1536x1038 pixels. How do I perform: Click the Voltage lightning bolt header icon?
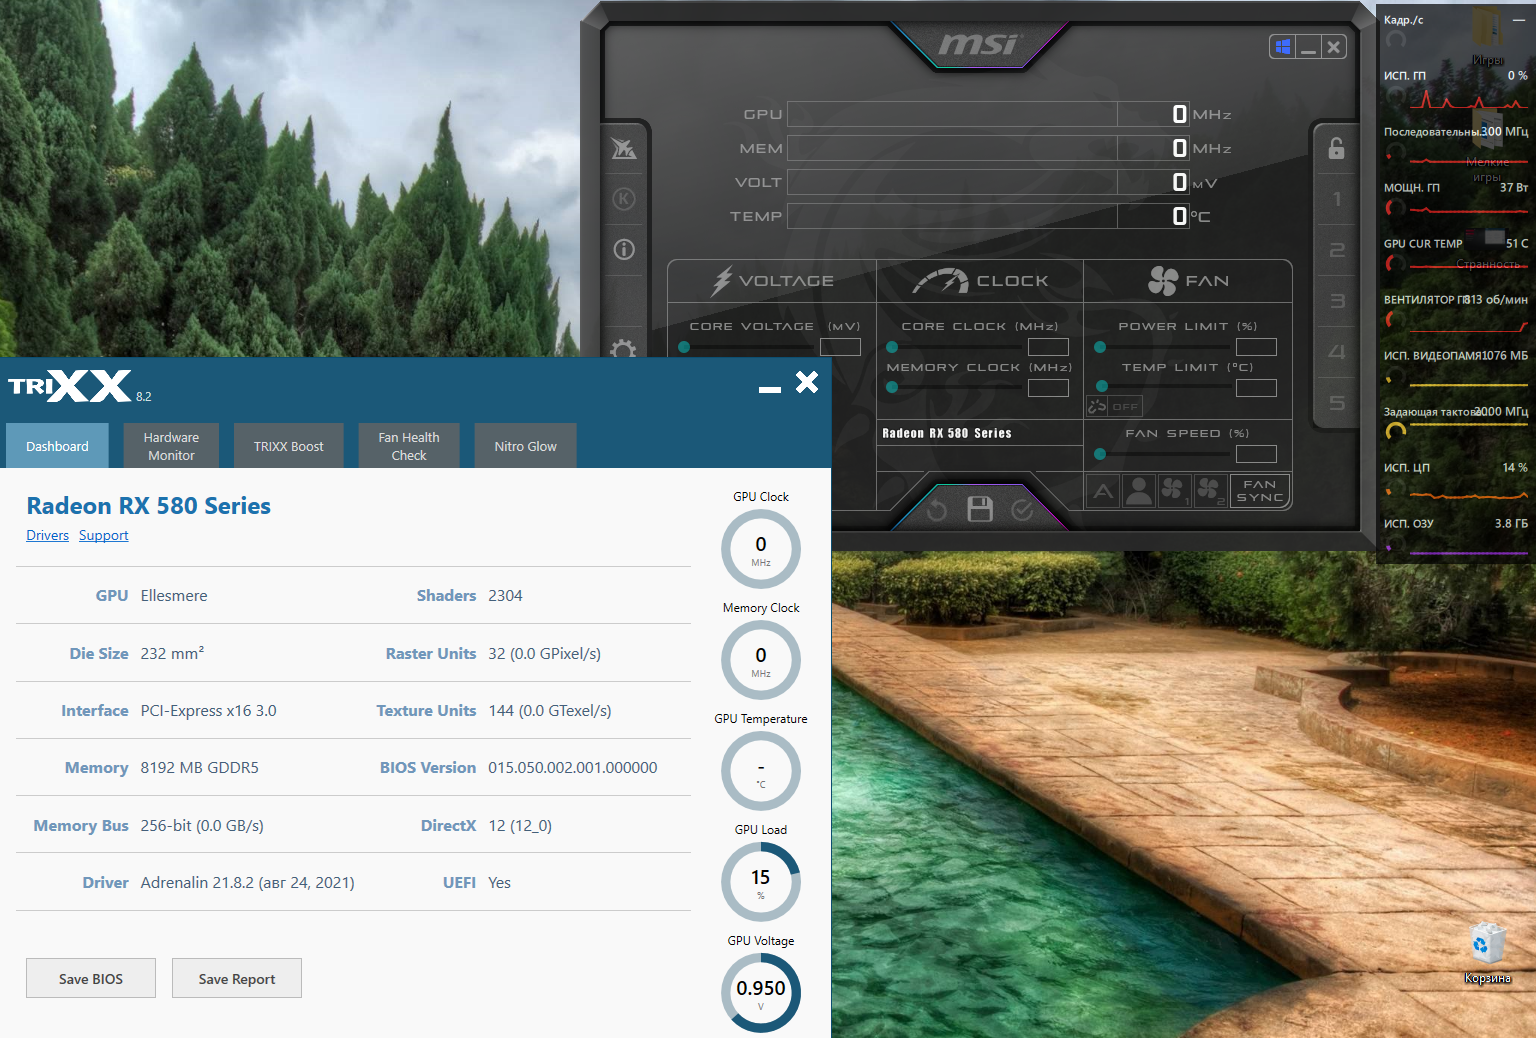[x=721, y=281]
